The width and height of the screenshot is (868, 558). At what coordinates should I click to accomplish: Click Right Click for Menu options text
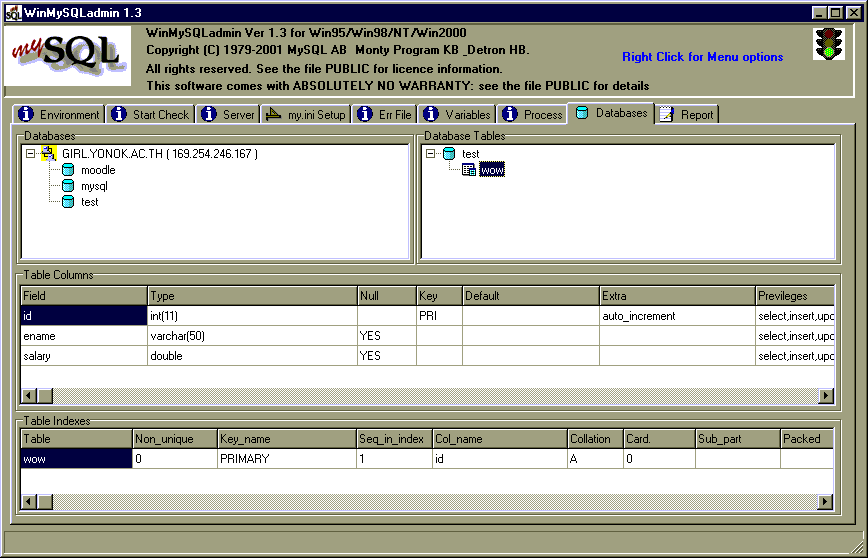point(702,57)
